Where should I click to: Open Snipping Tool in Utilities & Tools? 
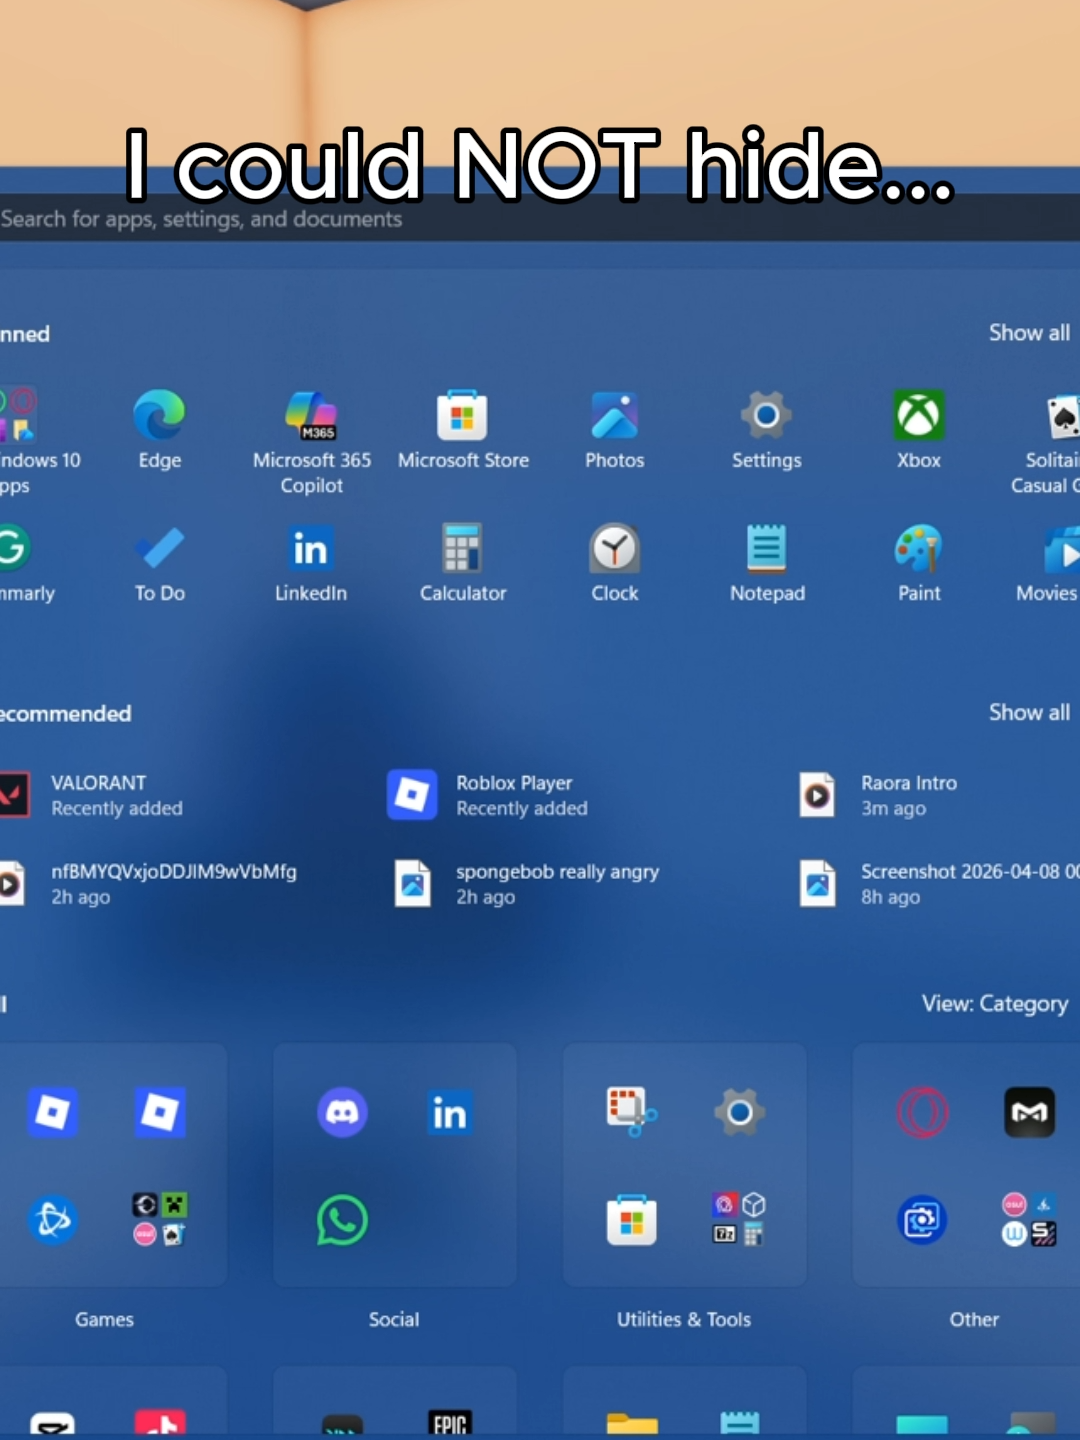632,1112
